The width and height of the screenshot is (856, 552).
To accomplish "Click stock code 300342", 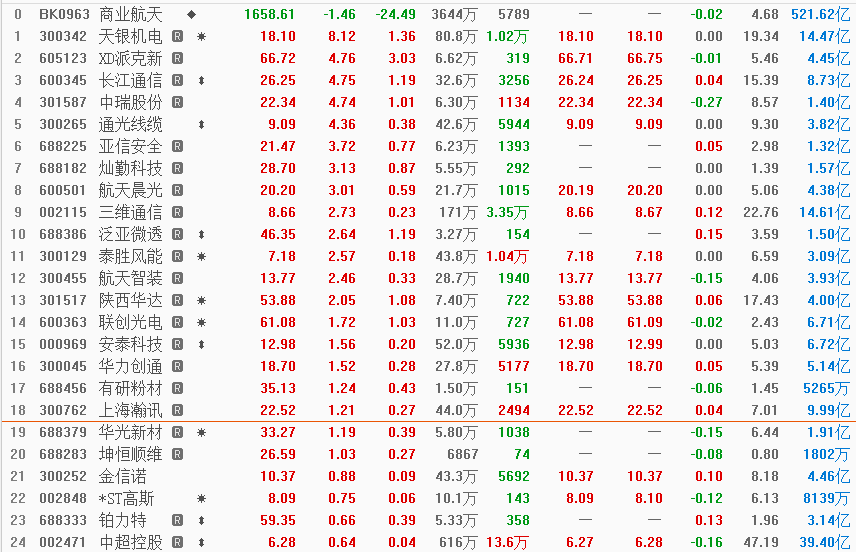I will point(63,37).
